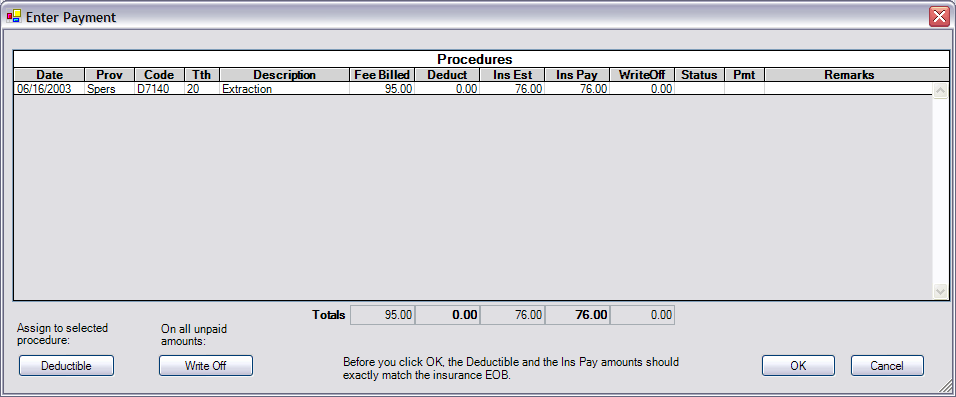Click the Deduct cell for D7140
Screen dimensions: 956x397
click(x=447, y=88)
